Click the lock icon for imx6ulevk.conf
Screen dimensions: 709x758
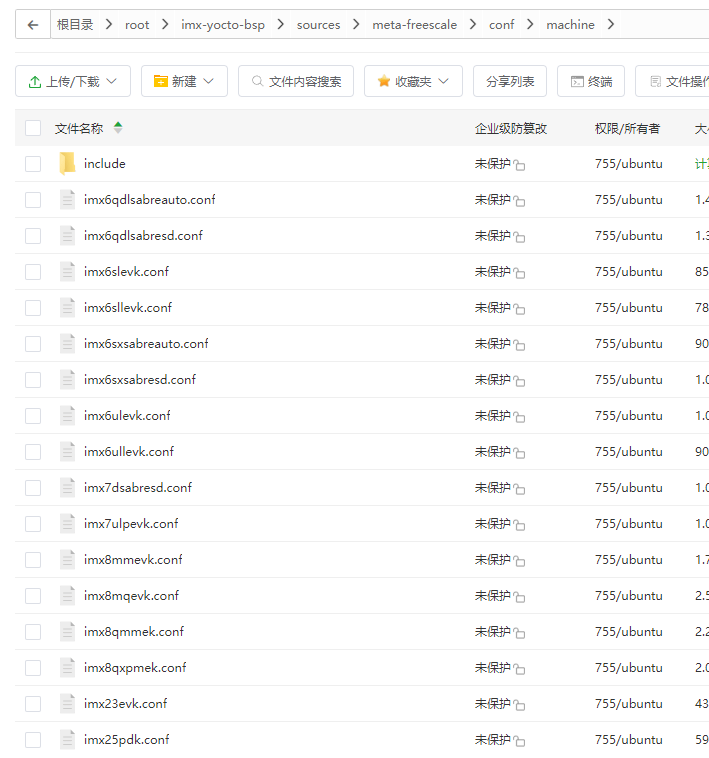520,417
